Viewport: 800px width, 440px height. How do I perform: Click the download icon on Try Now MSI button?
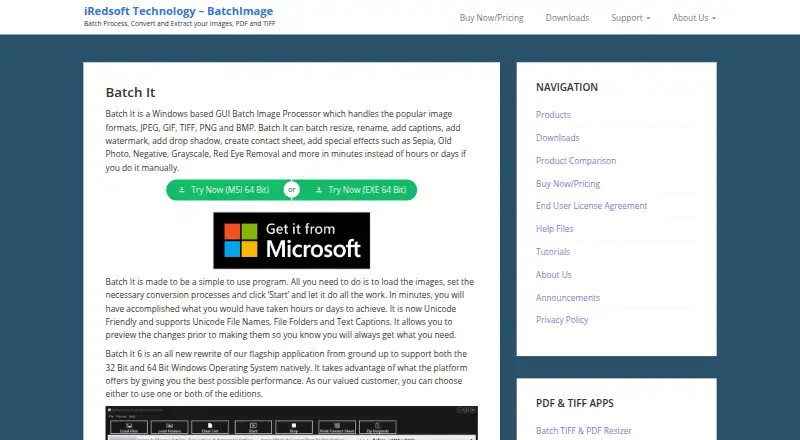point(181,190)
